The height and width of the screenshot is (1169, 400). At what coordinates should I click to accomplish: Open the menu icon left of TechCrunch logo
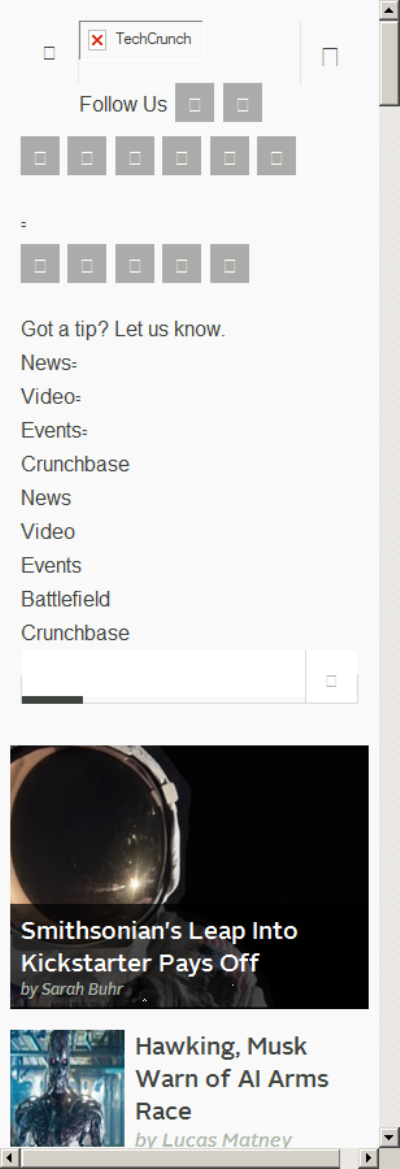[x=49, y=52]
